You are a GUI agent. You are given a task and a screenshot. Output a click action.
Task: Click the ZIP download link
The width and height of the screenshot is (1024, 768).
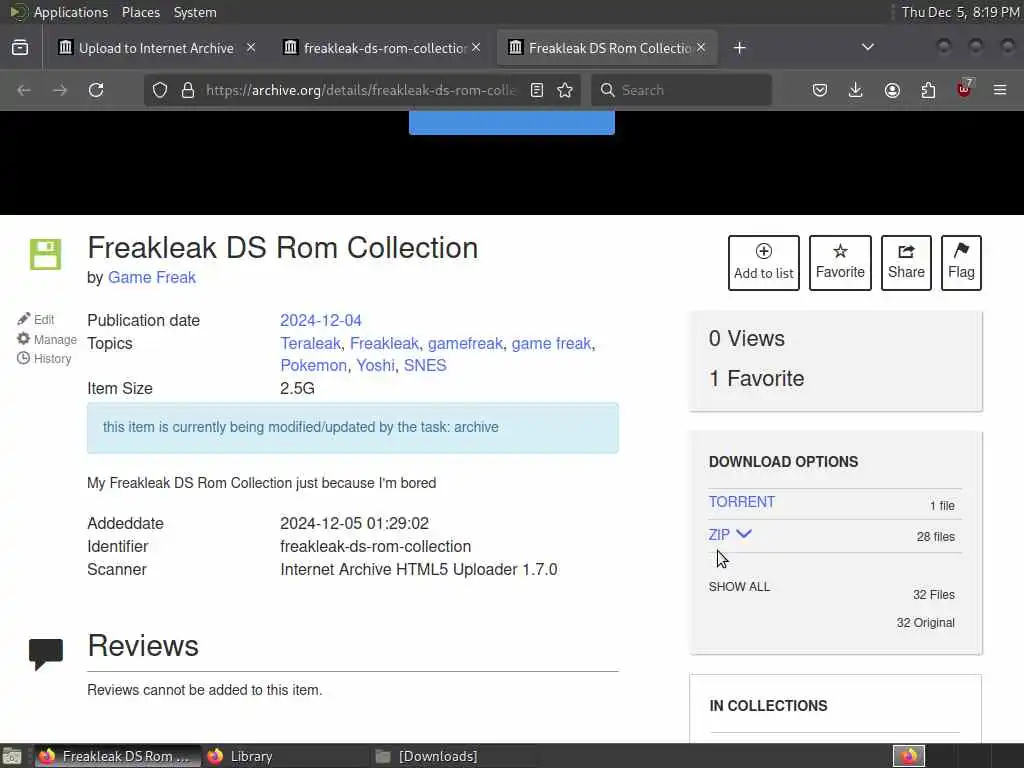coord(719,535)
